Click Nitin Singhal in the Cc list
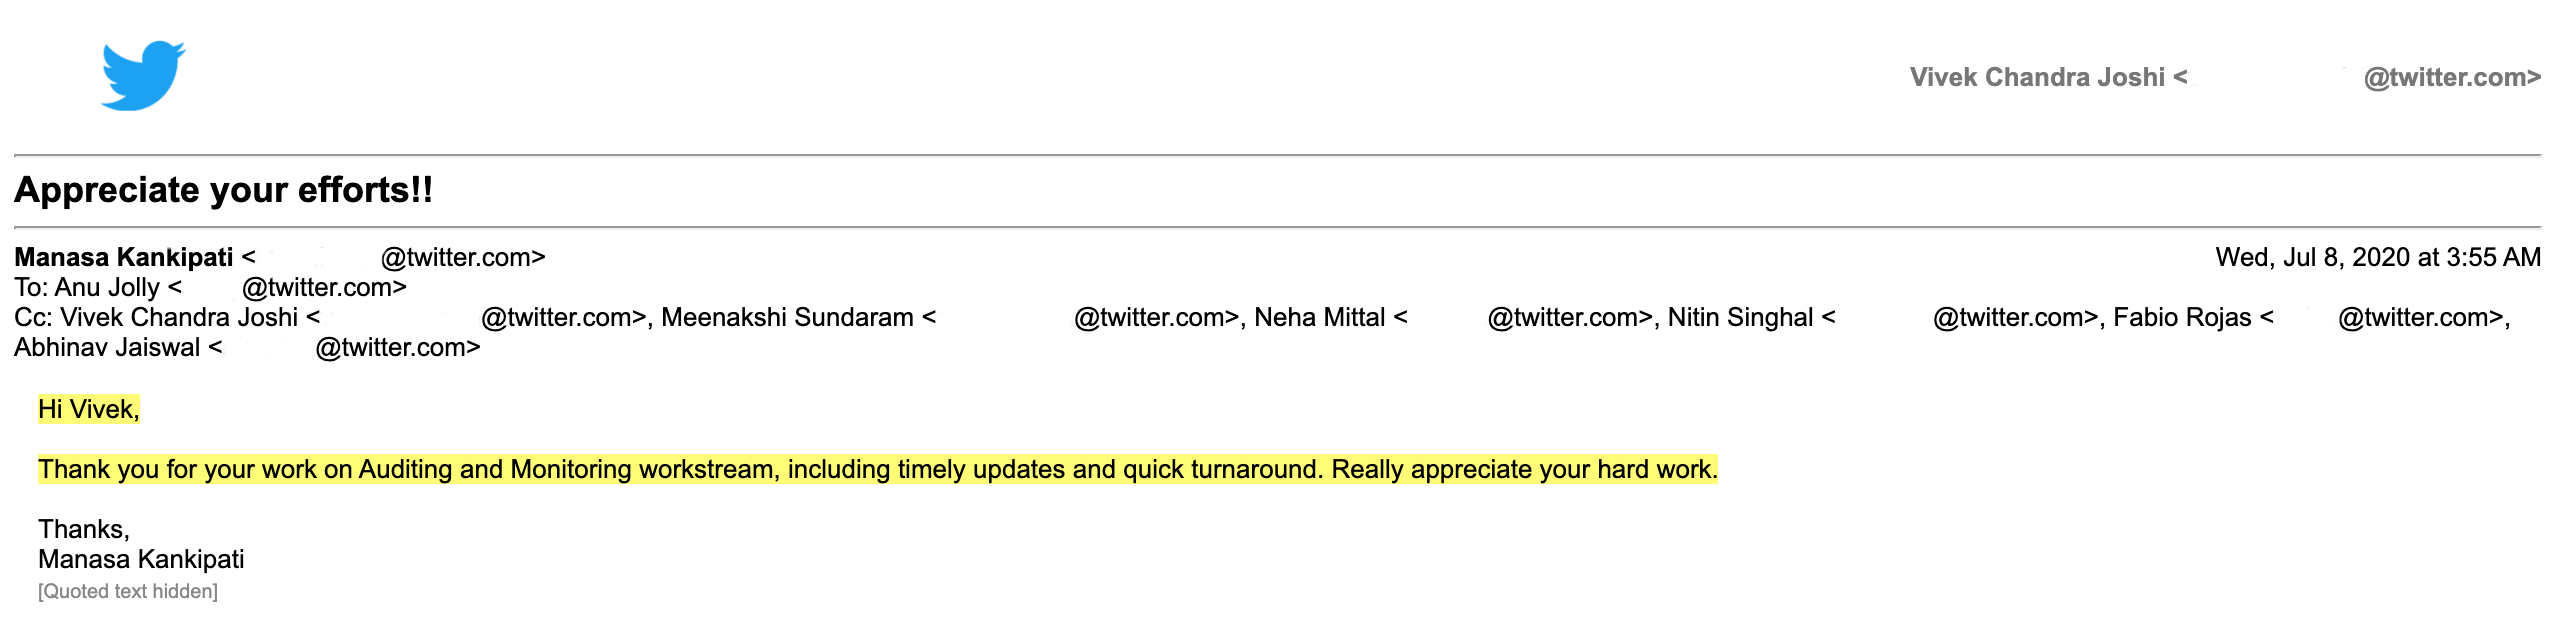 click(x=1740, y=317)
